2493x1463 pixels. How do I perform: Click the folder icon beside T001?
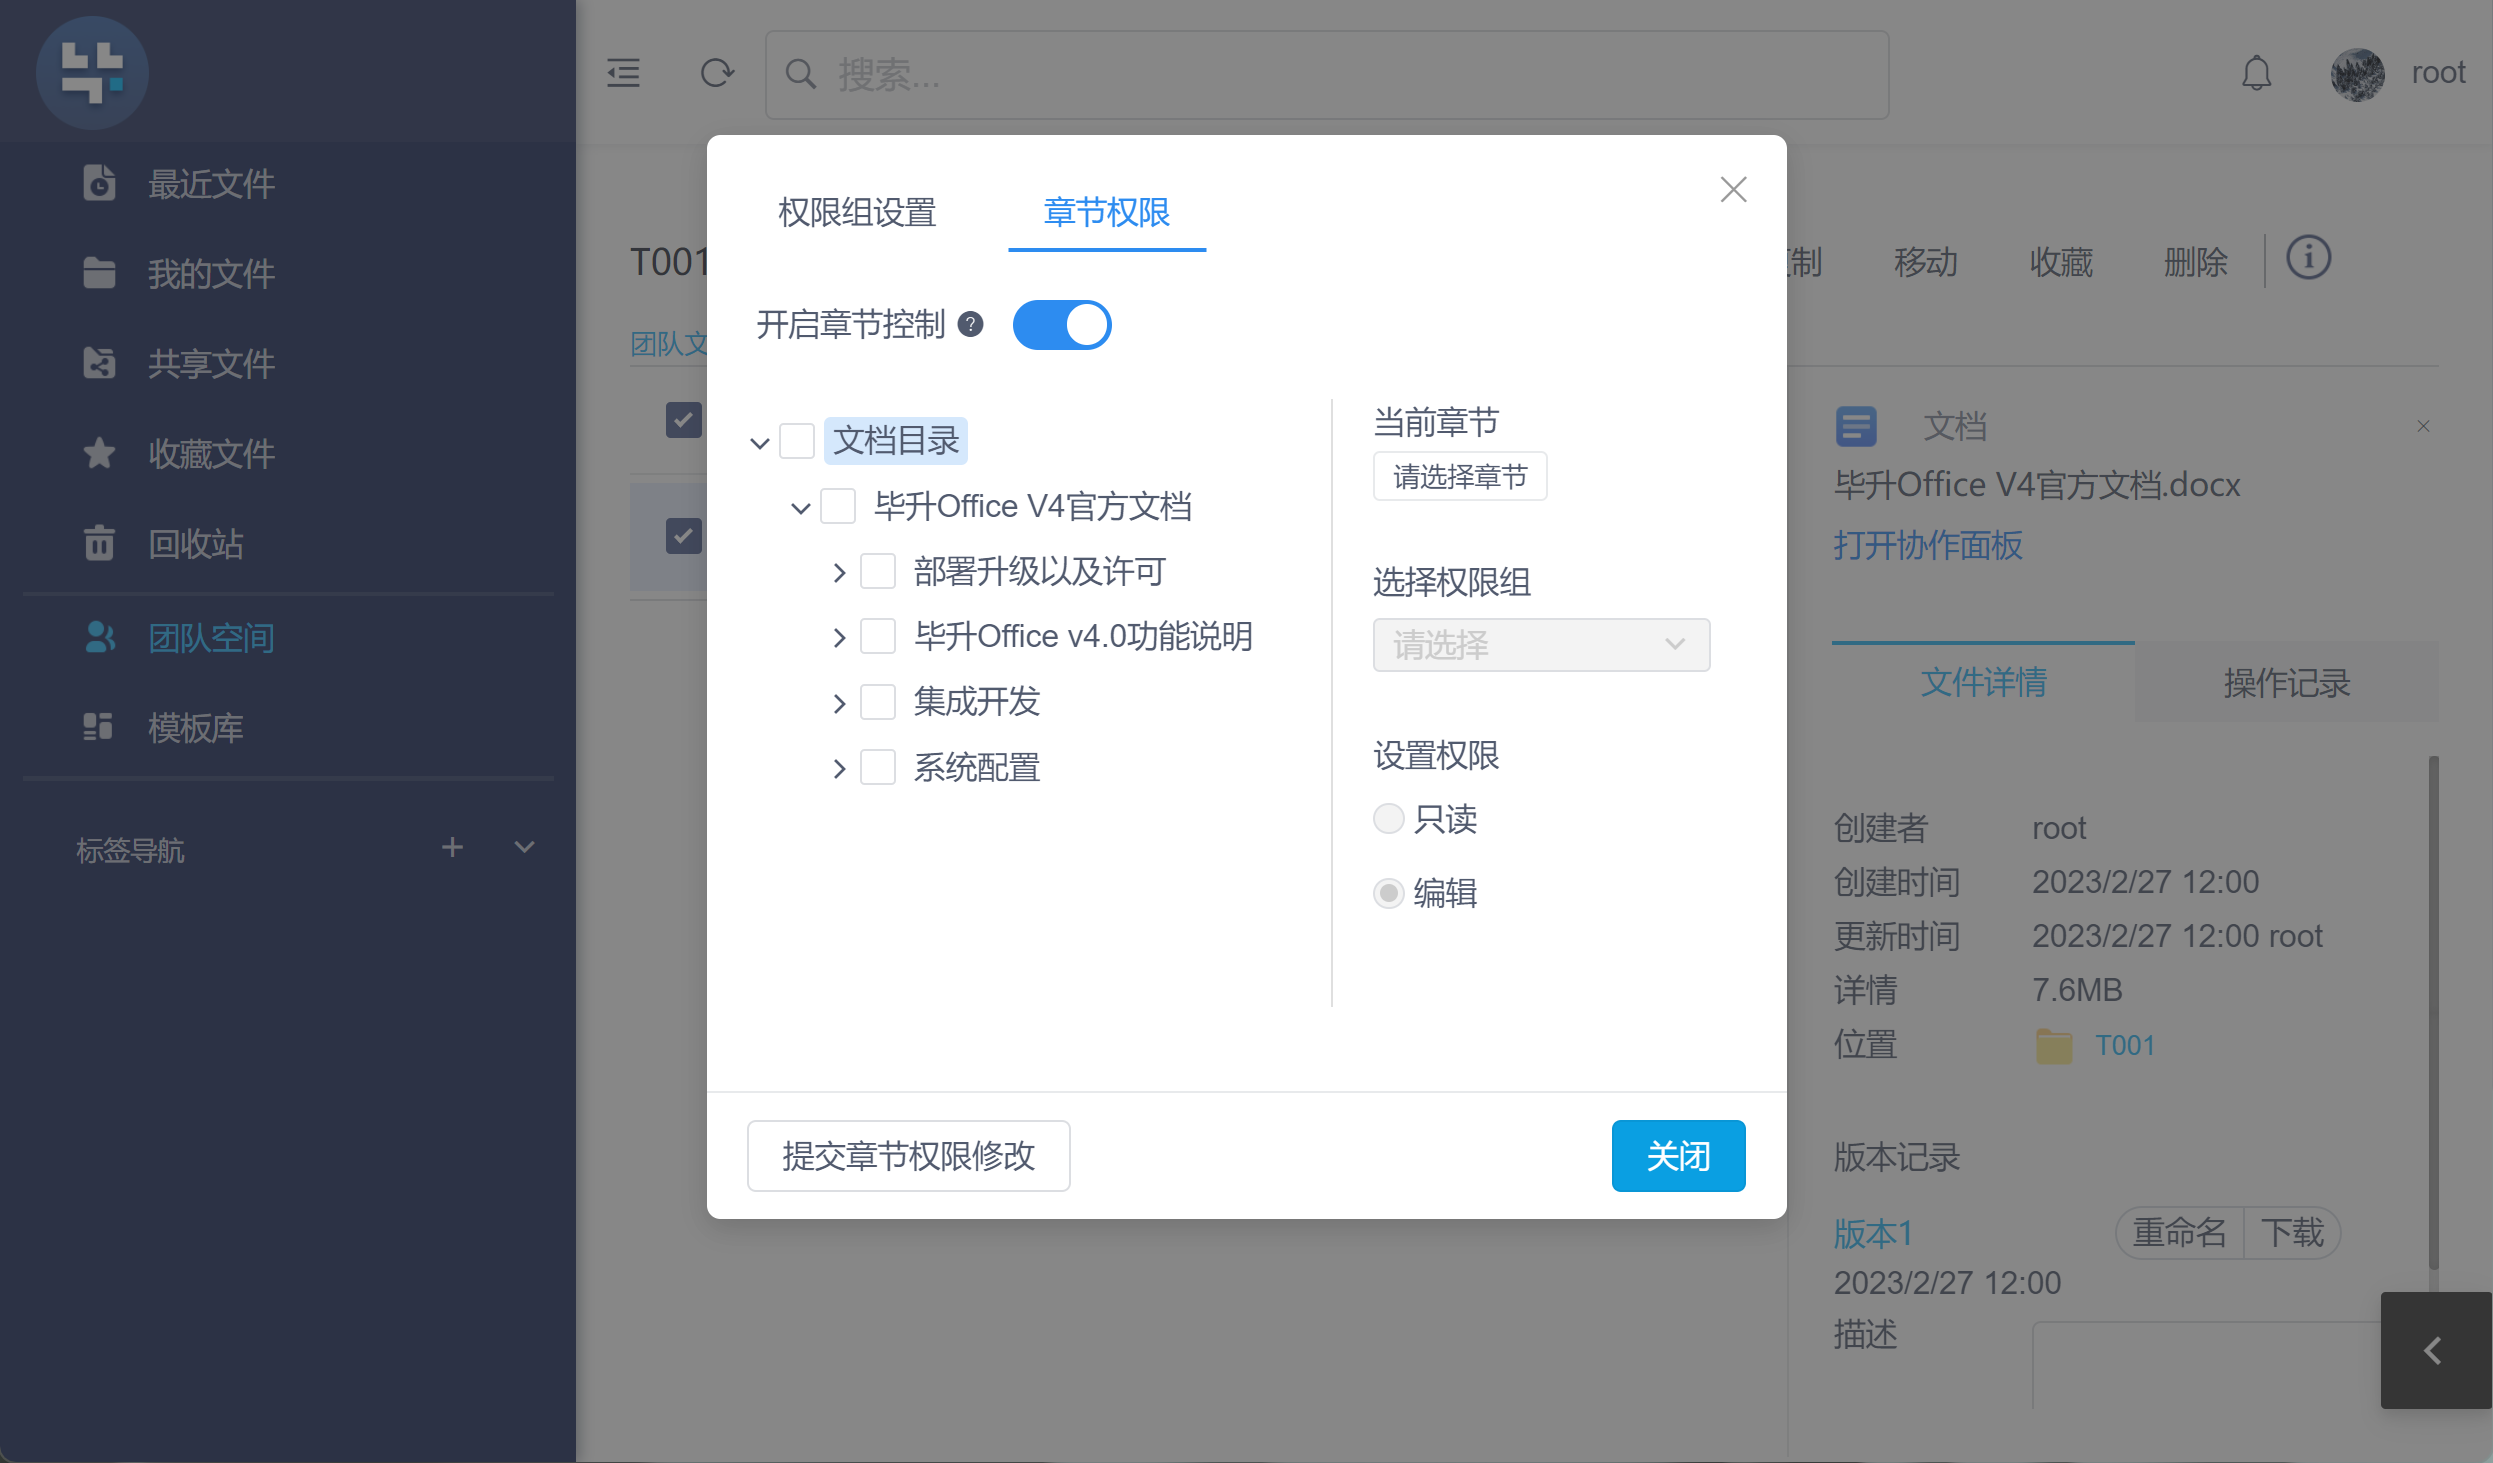(x=2055, y=1046)
